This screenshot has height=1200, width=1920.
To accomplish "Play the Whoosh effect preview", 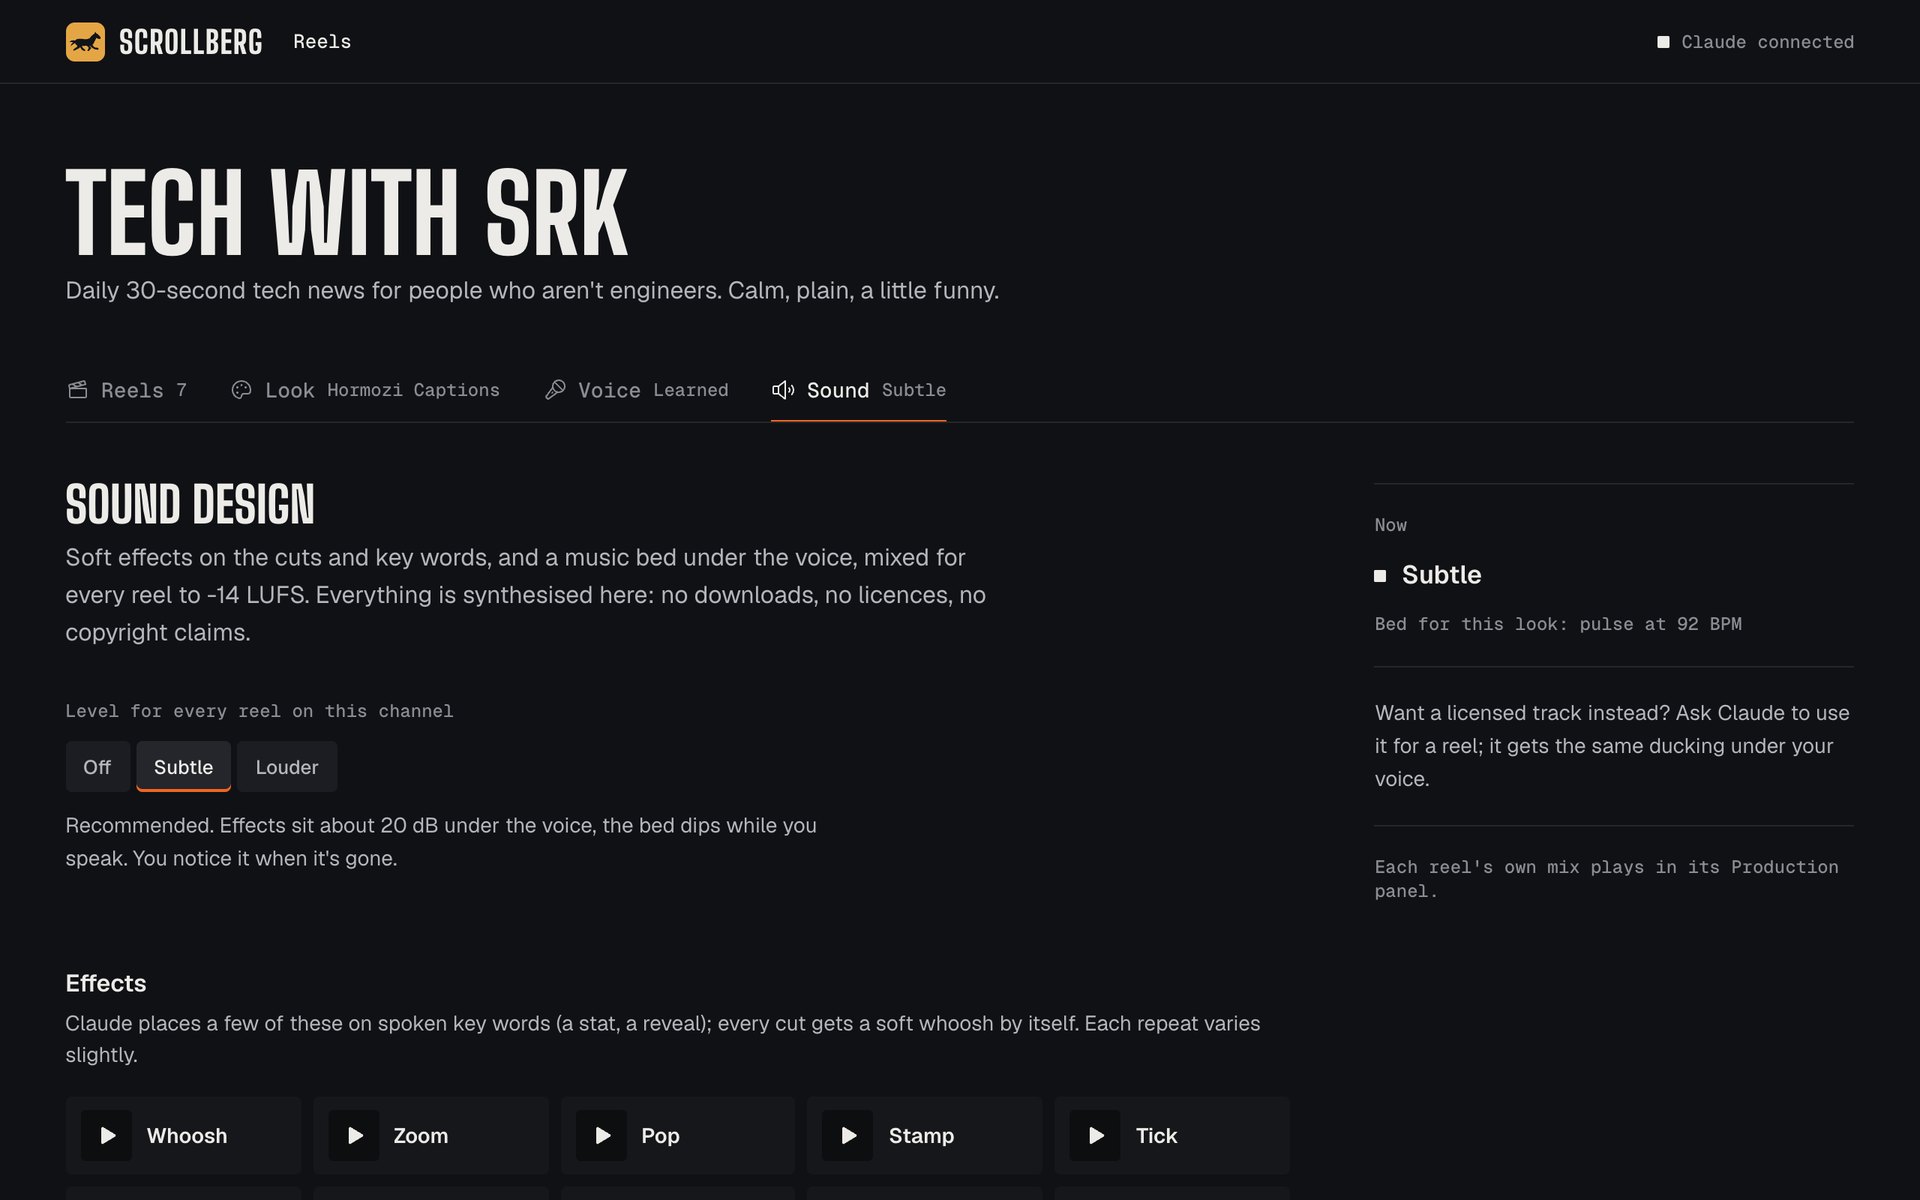I will pyautogui.click(x=107, y=1135).
